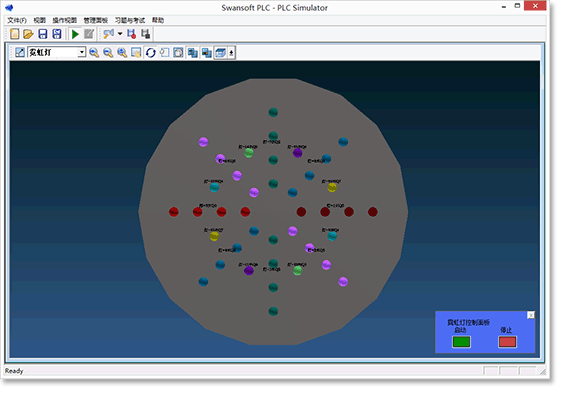Open the 文件(F) menu

pyautogui.click(x=17, y=20)
